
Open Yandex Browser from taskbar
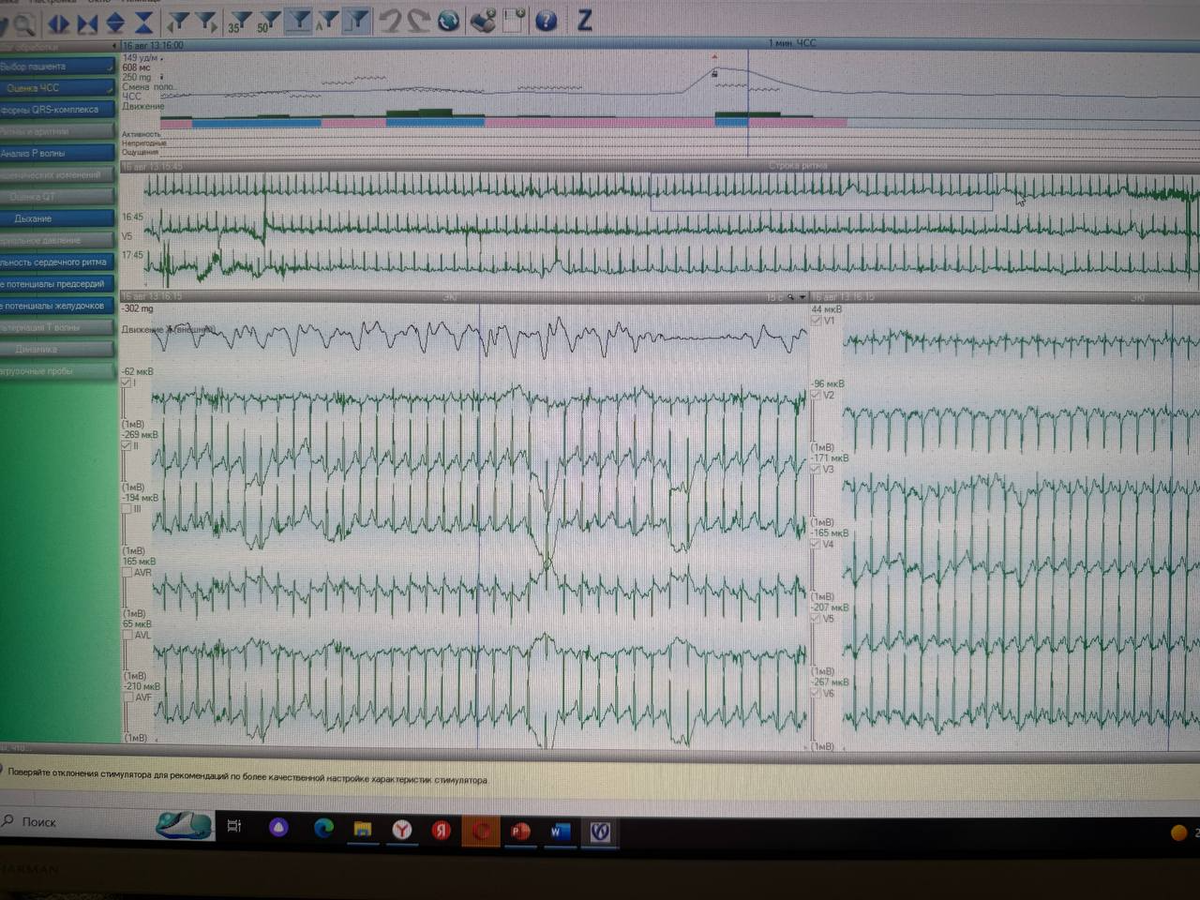[401, 828]
